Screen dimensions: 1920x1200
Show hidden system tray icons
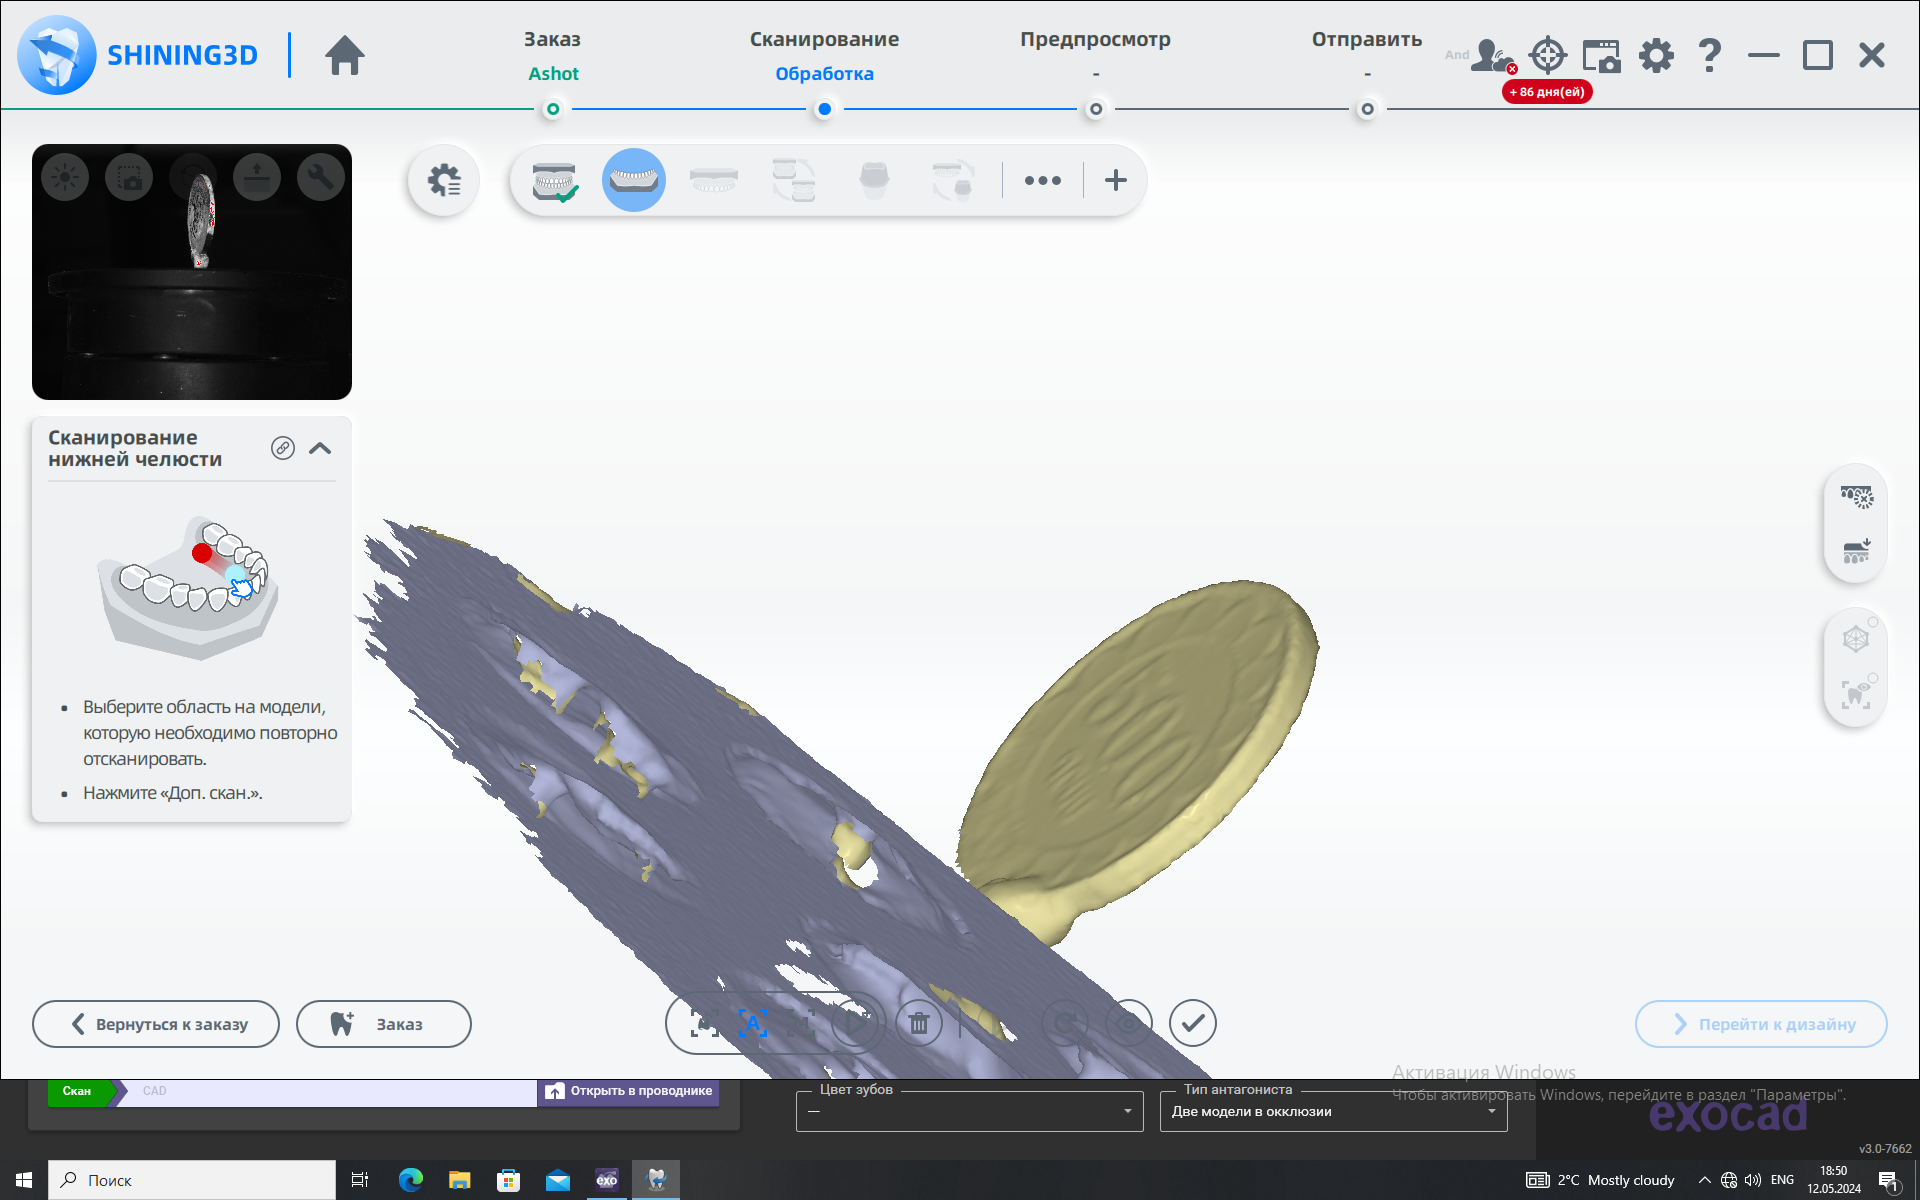point(1704,1180)
